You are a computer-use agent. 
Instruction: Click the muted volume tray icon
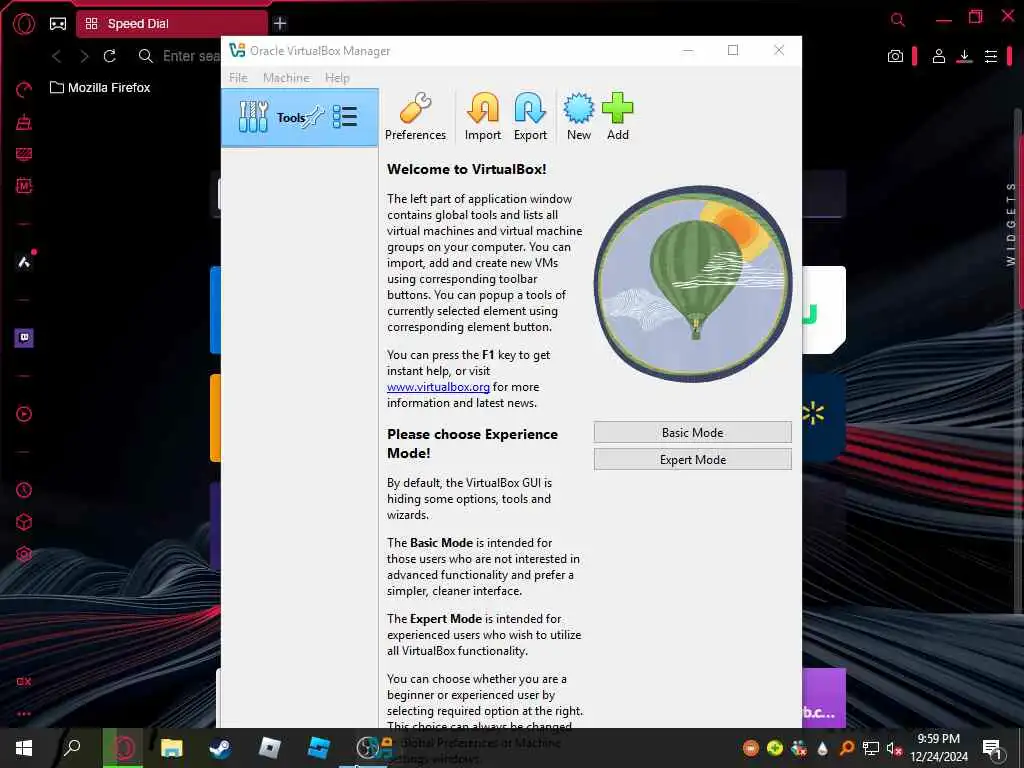pos(894,748)
